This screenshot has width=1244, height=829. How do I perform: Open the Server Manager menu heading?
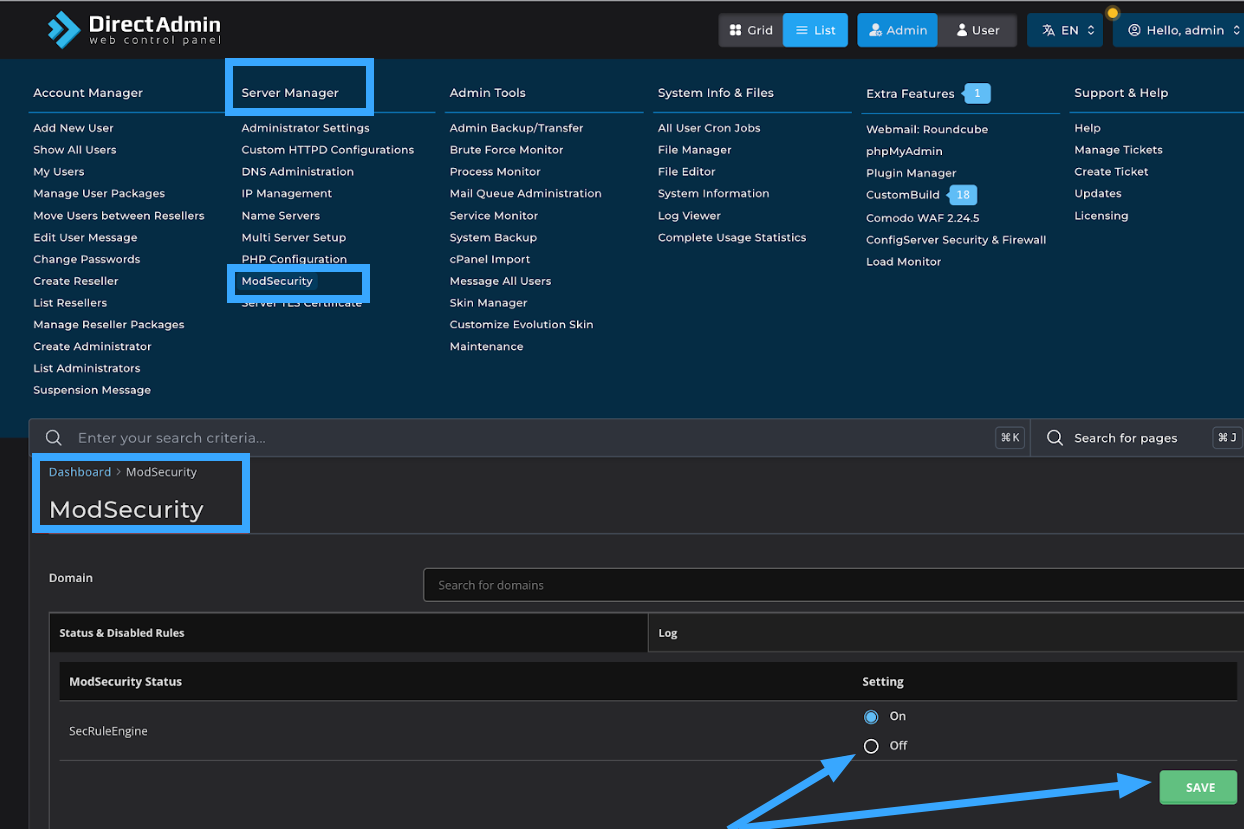[290, 93]
